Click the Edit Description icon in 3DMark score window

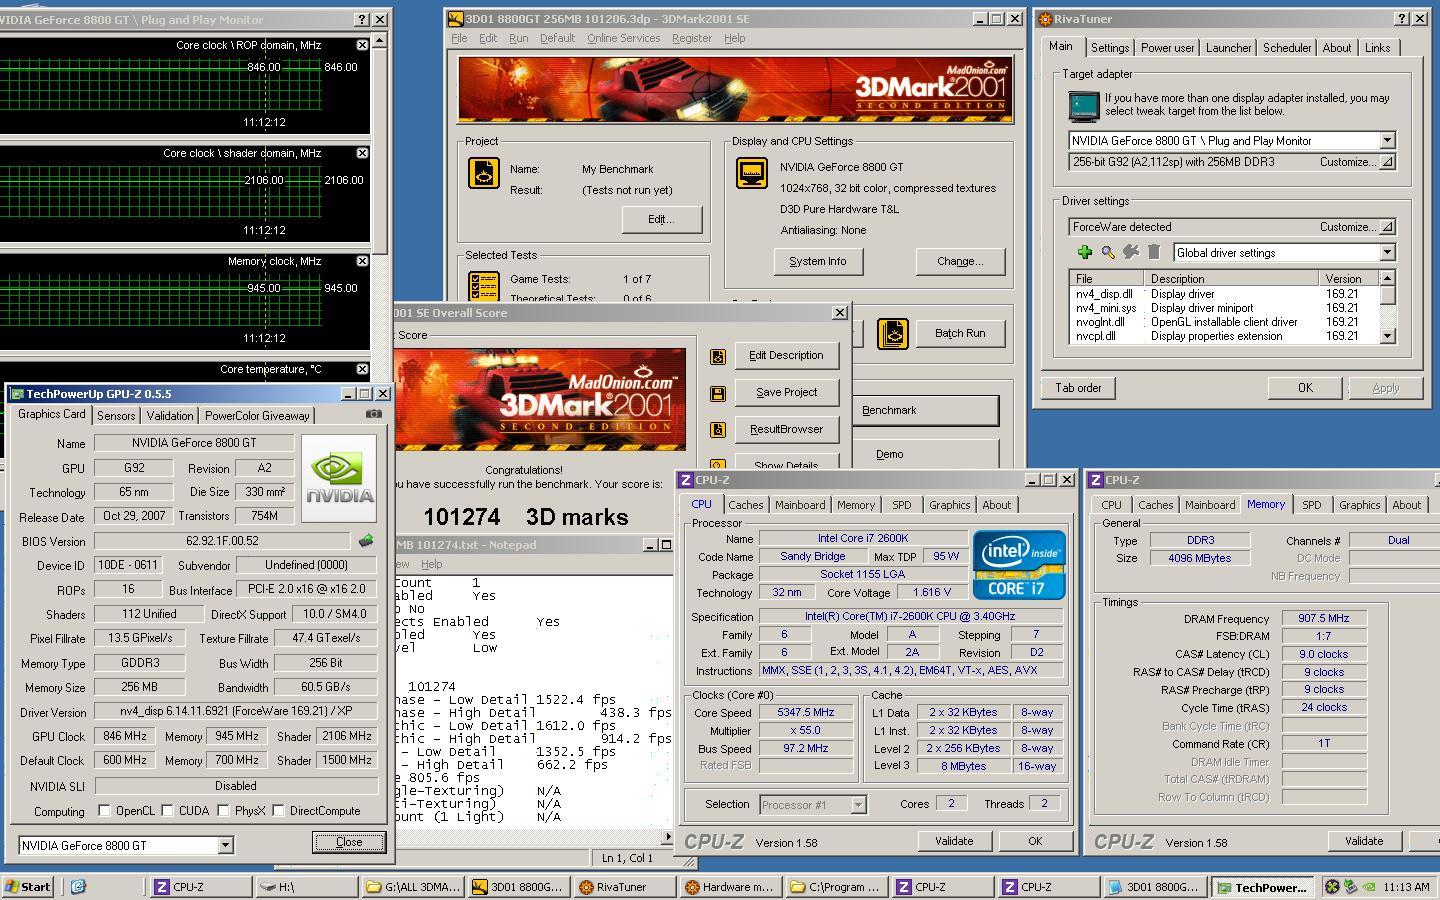coord(717,356)
